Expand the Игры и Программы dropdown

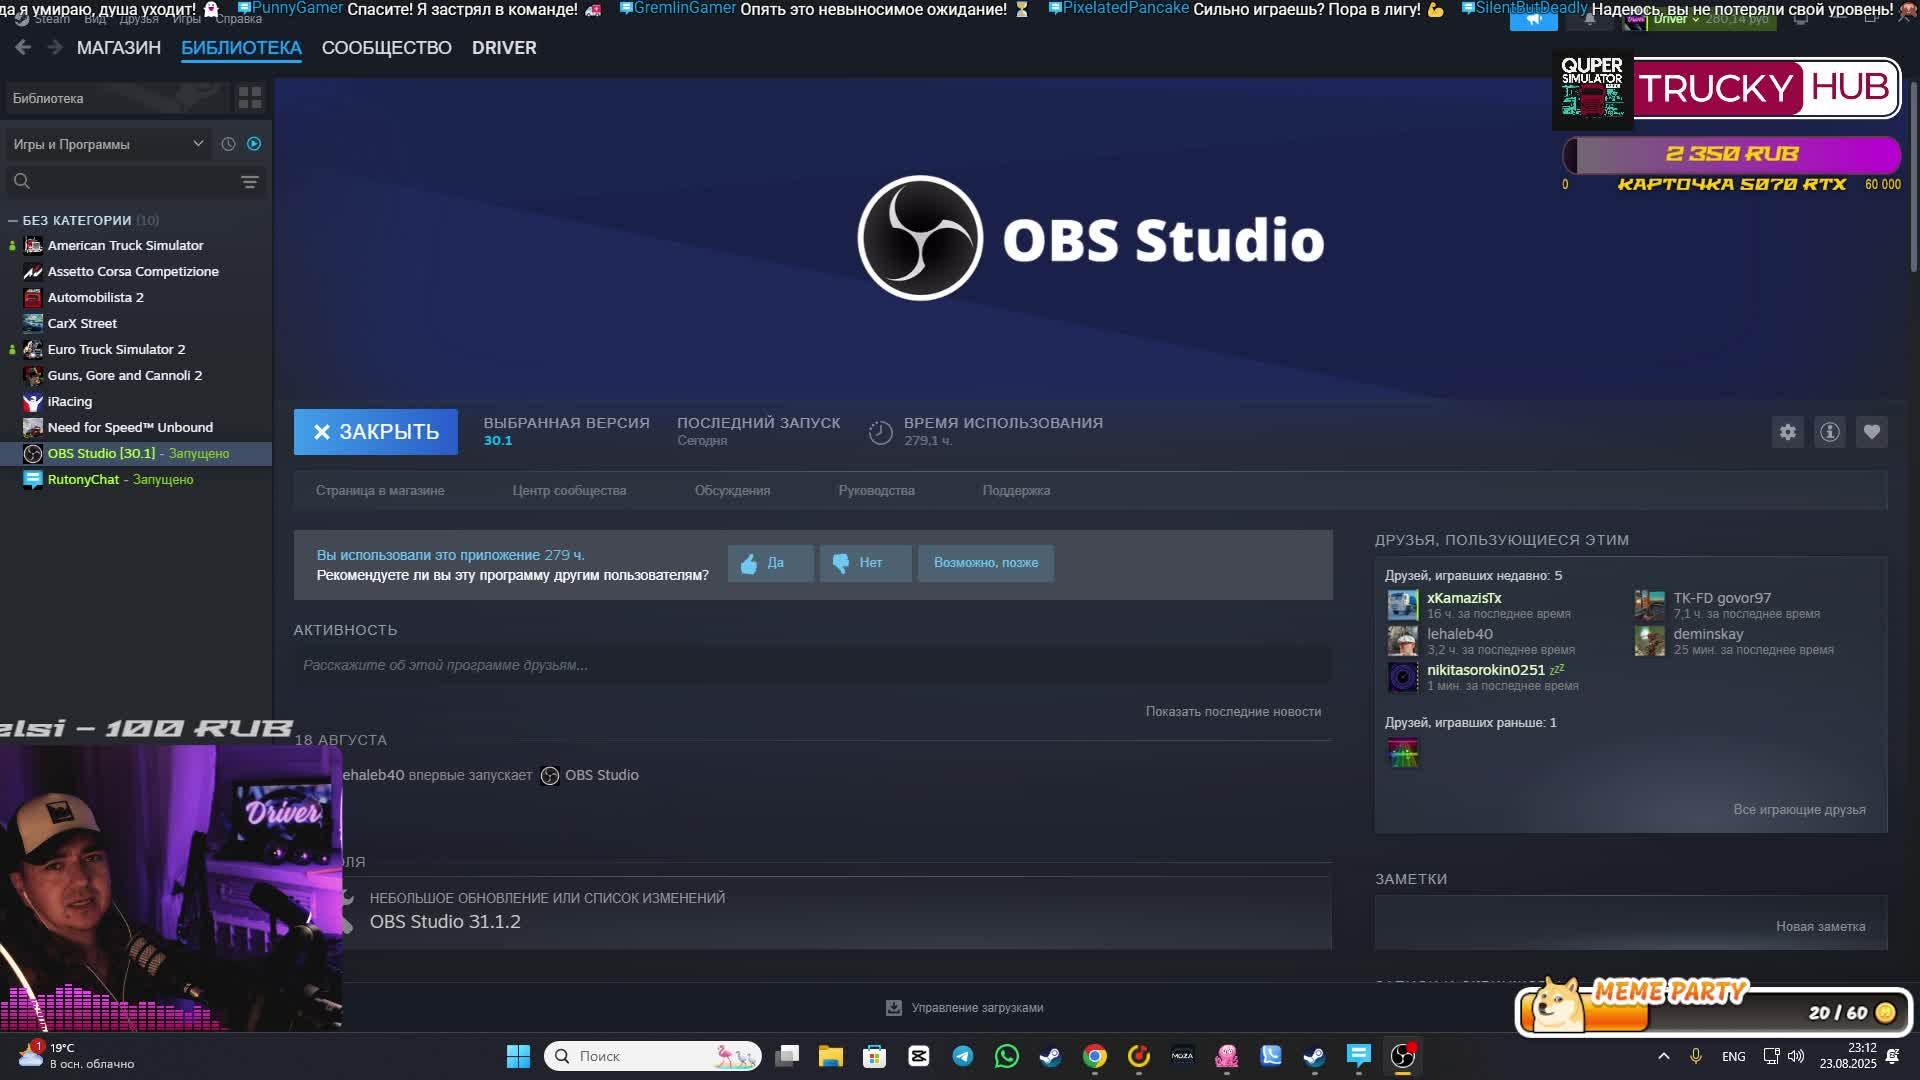tap(108, 144)
